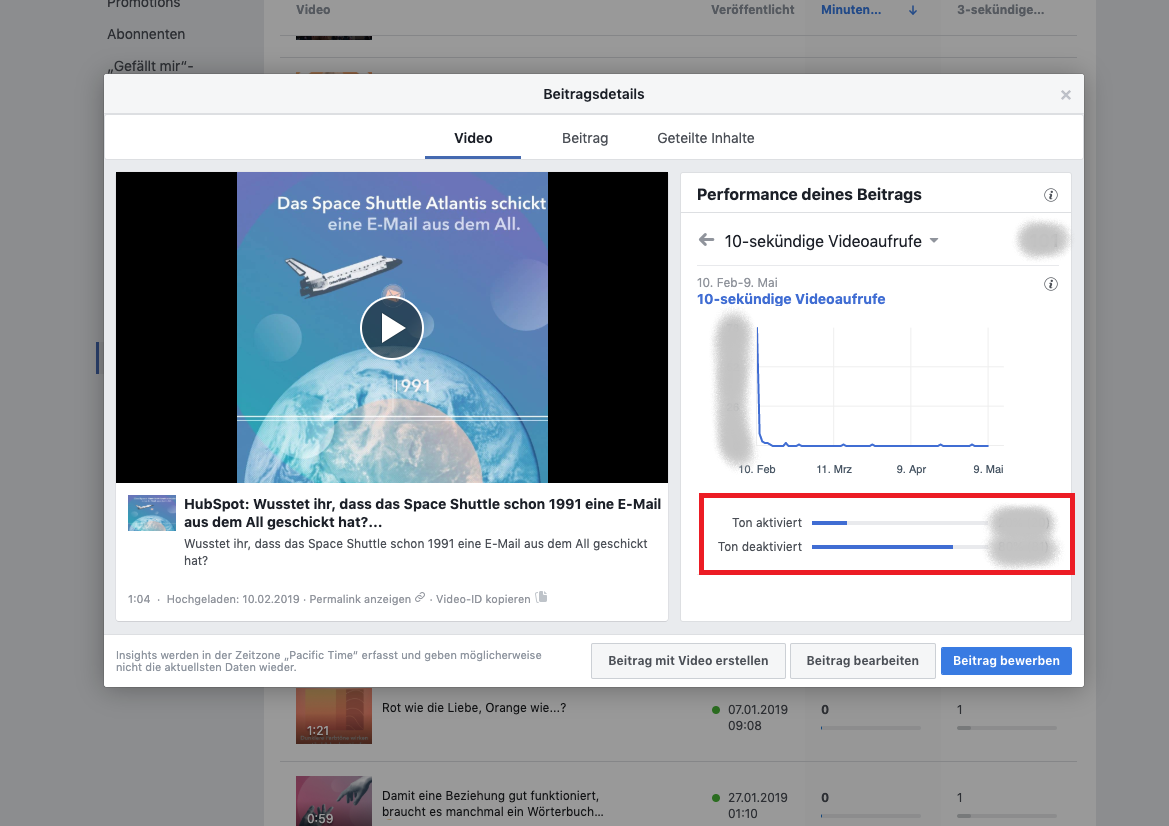This screenshot has height=826, width=1169.
Task: Click the 1:21 video thumbnail
Action: click(x=333, y=716)
